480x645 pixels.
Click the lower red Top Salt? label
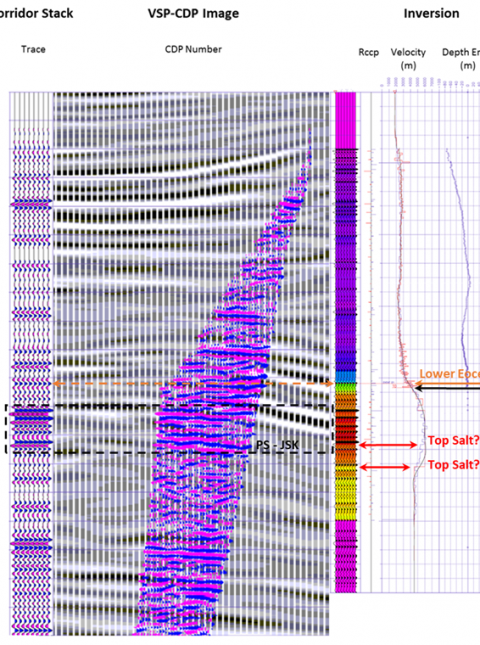454,465
